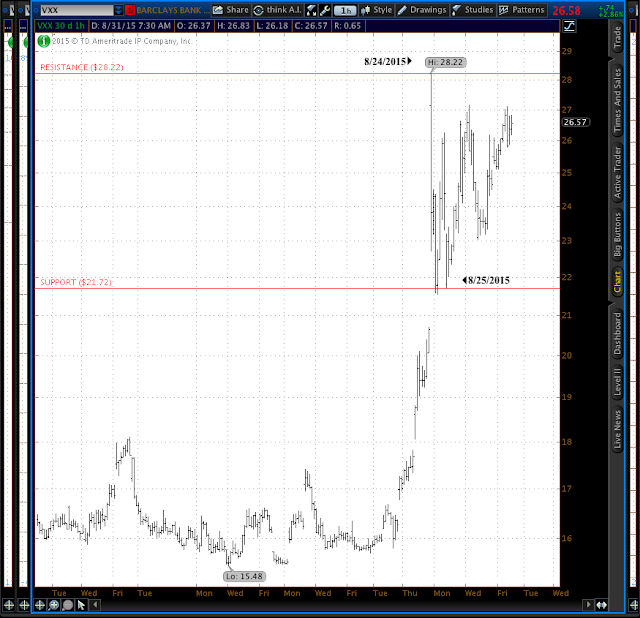The height and width of the screenshot is (618, 640).
Task: Open the Share menu
Action: 231,10
